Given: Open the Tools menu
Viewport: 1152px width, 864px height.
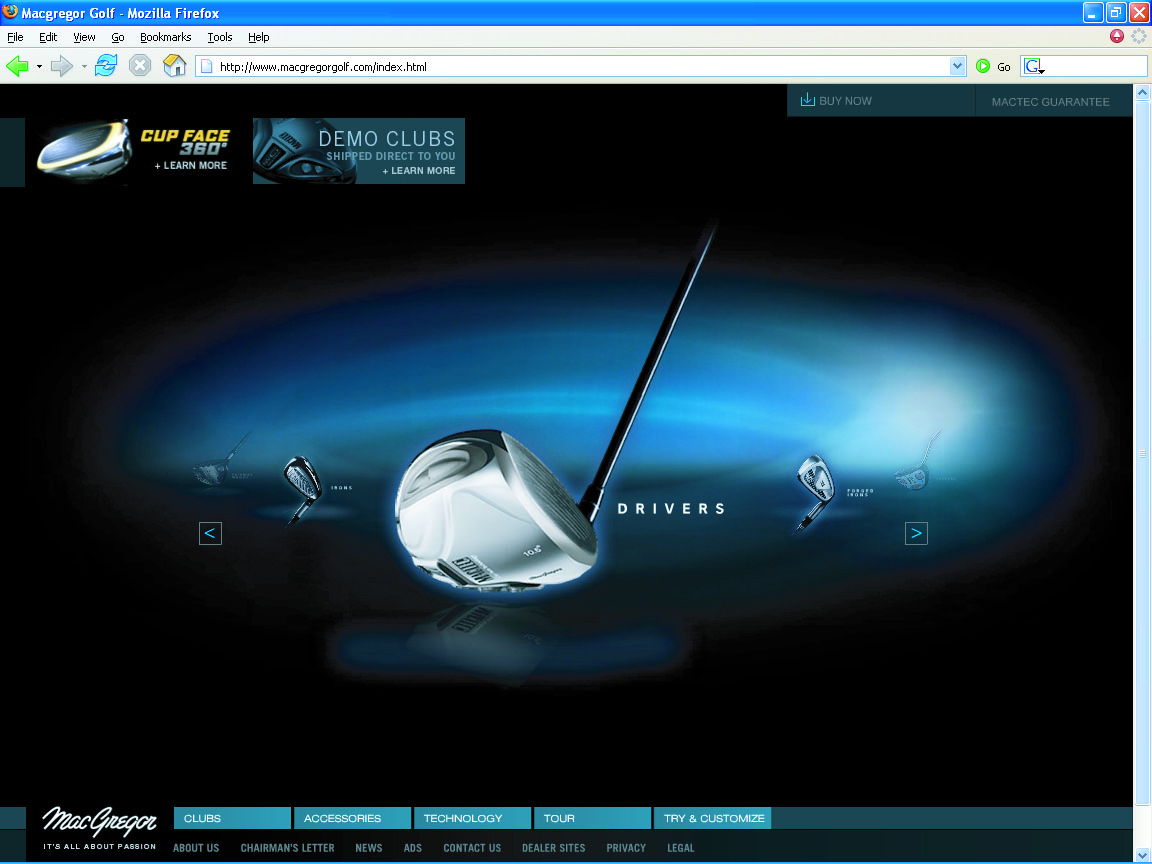Looking at the screenshot, I should 220,37.
